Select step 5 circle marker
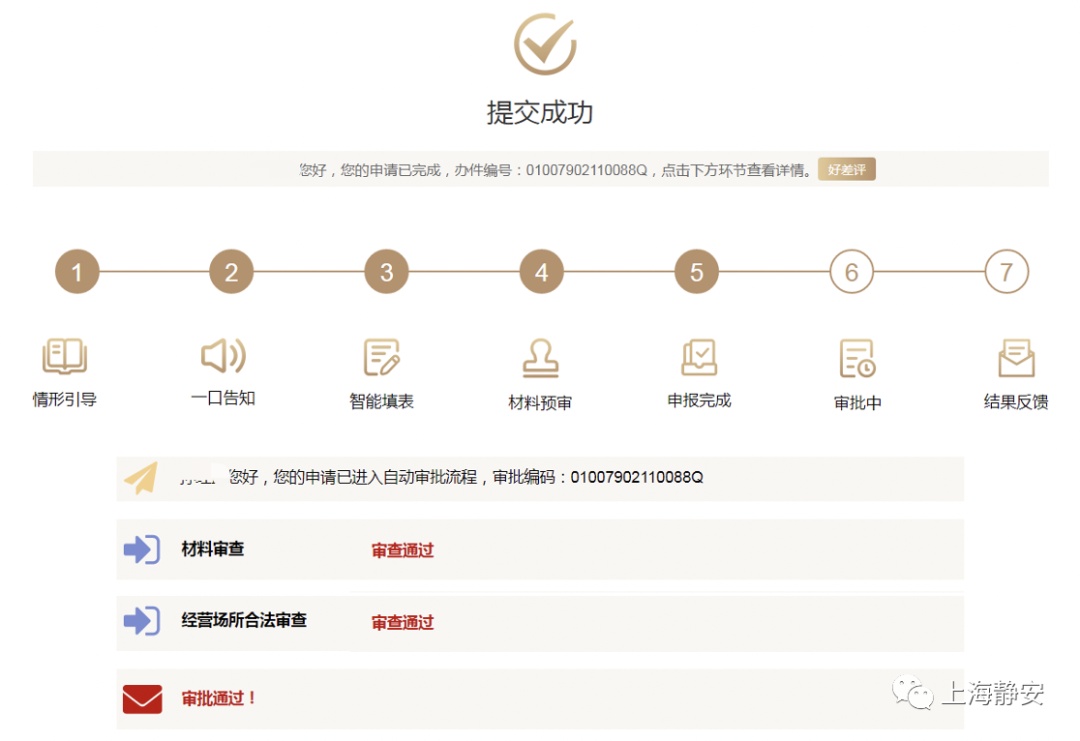This screenshot has width=1080, height=741. click(696, 272)
